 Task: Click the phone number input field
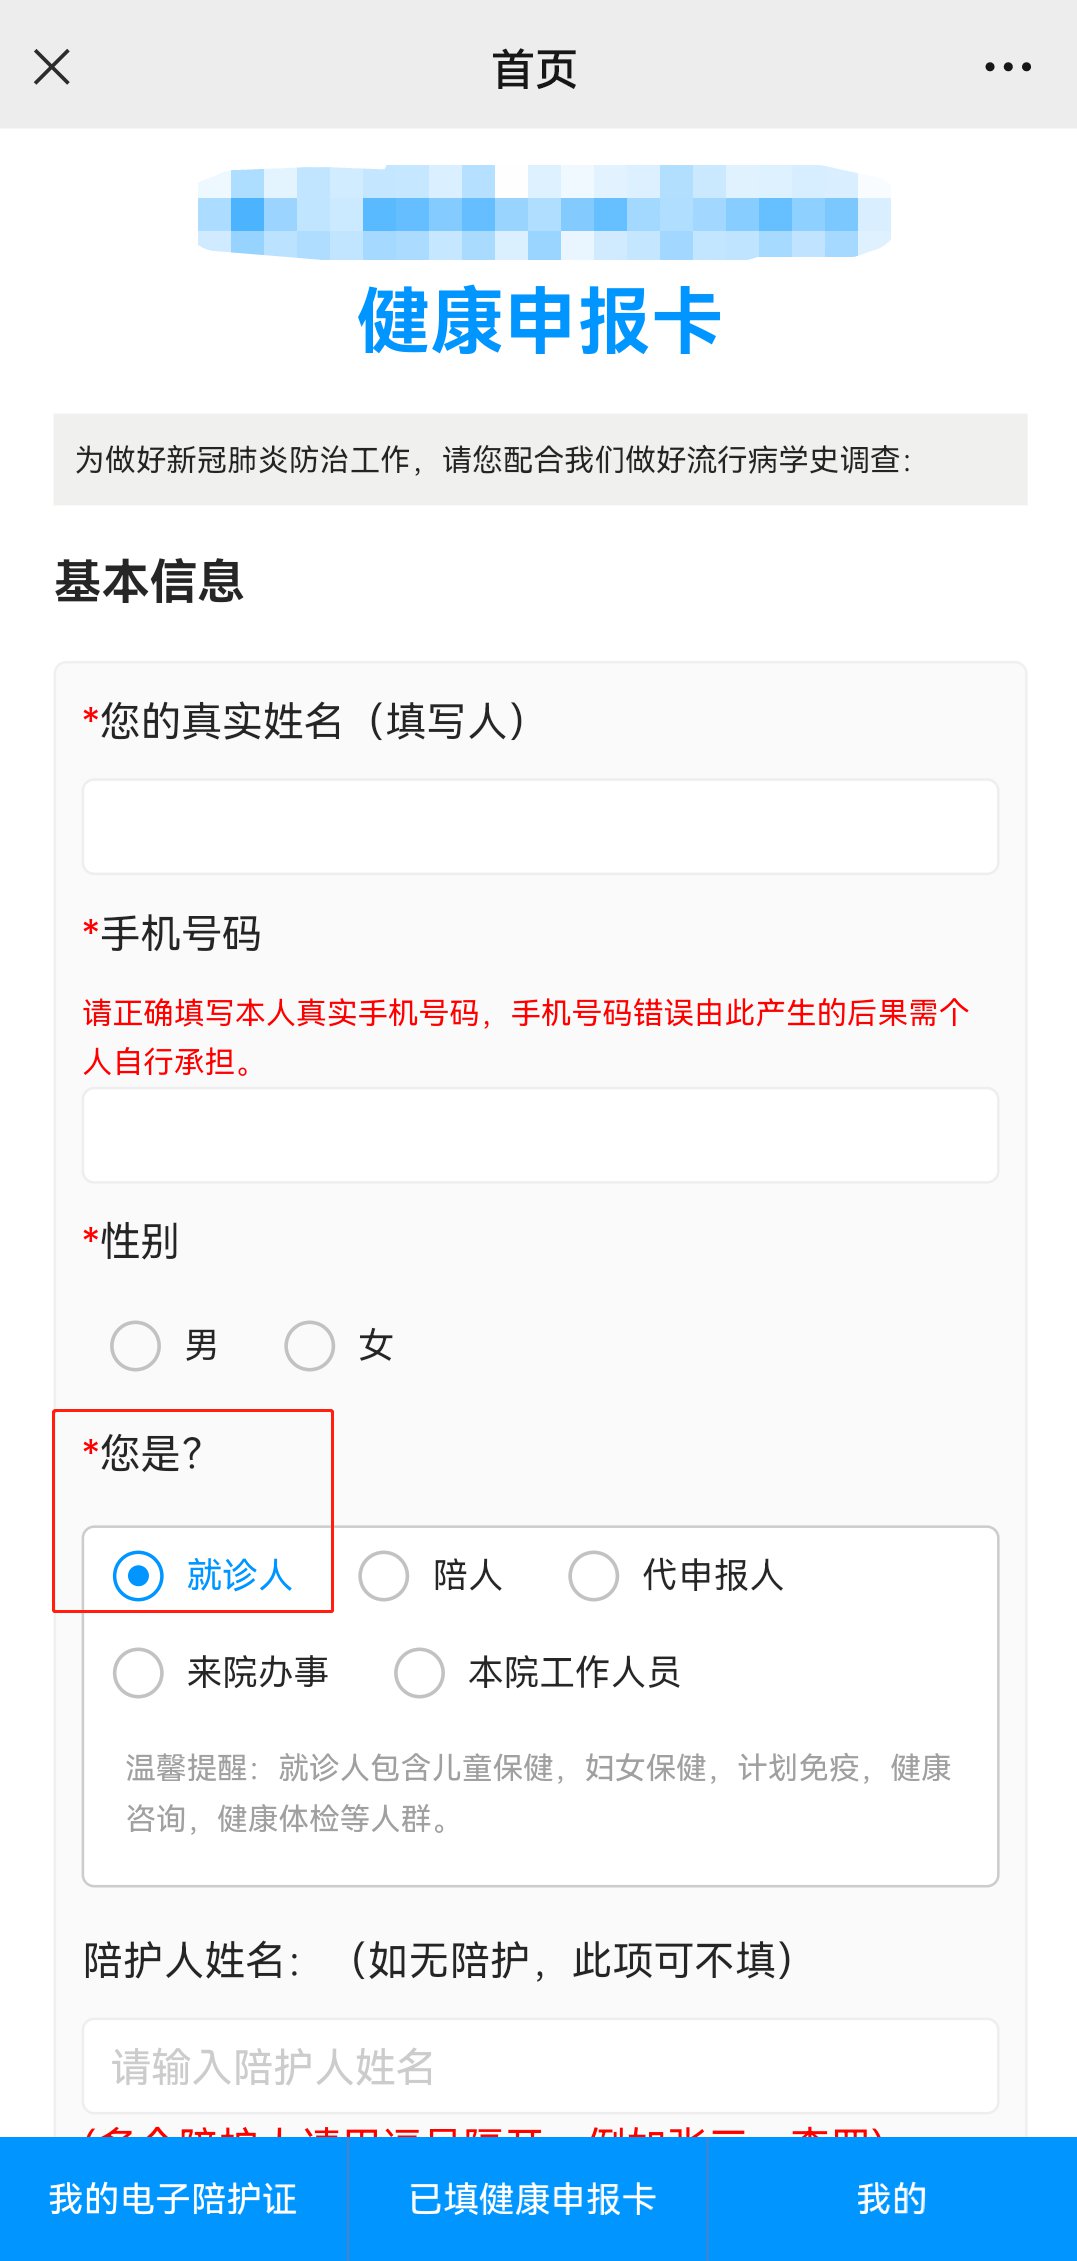[540, 1135]
